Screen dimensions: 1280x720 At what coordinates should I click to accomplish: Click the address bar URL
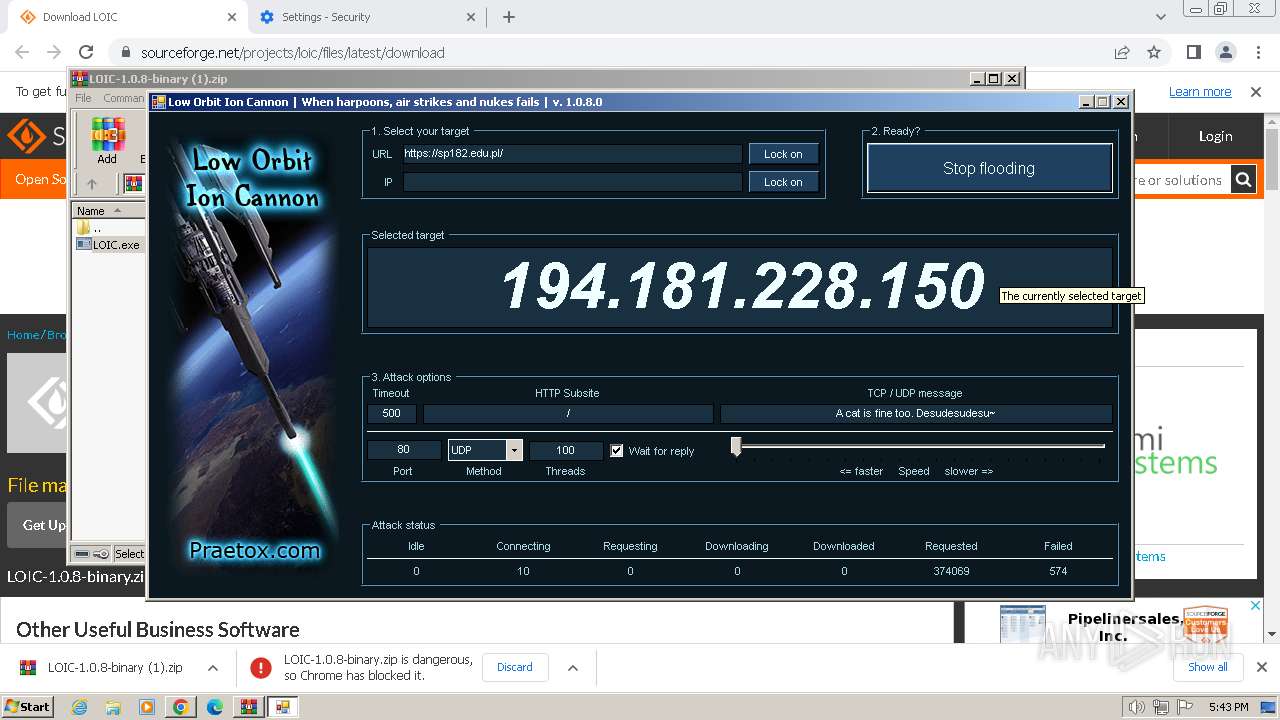click(292, 53)
